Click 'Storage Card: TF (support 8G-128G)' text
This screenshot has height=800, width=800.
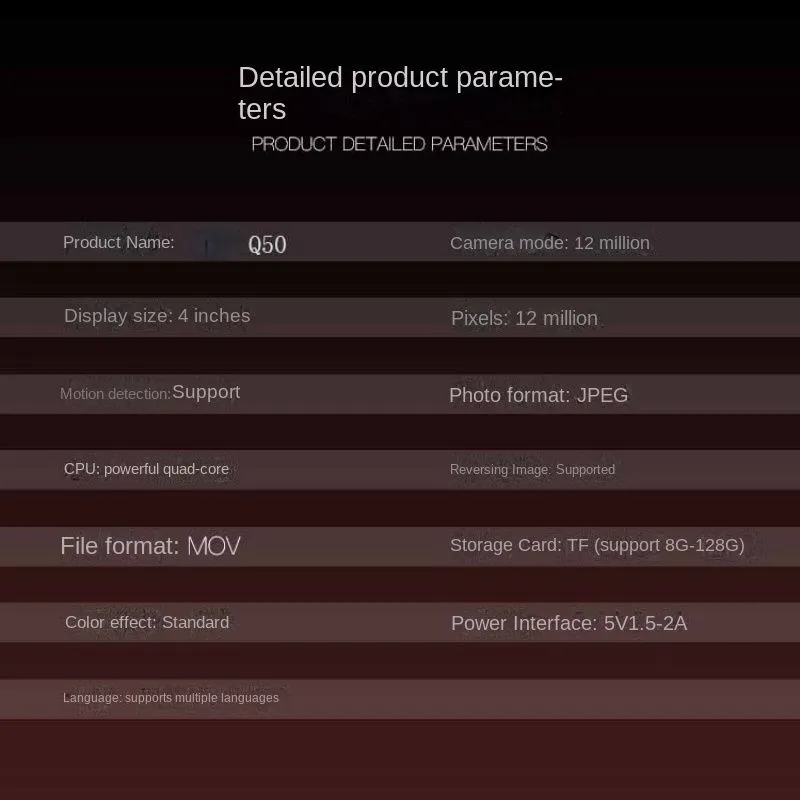597,545
